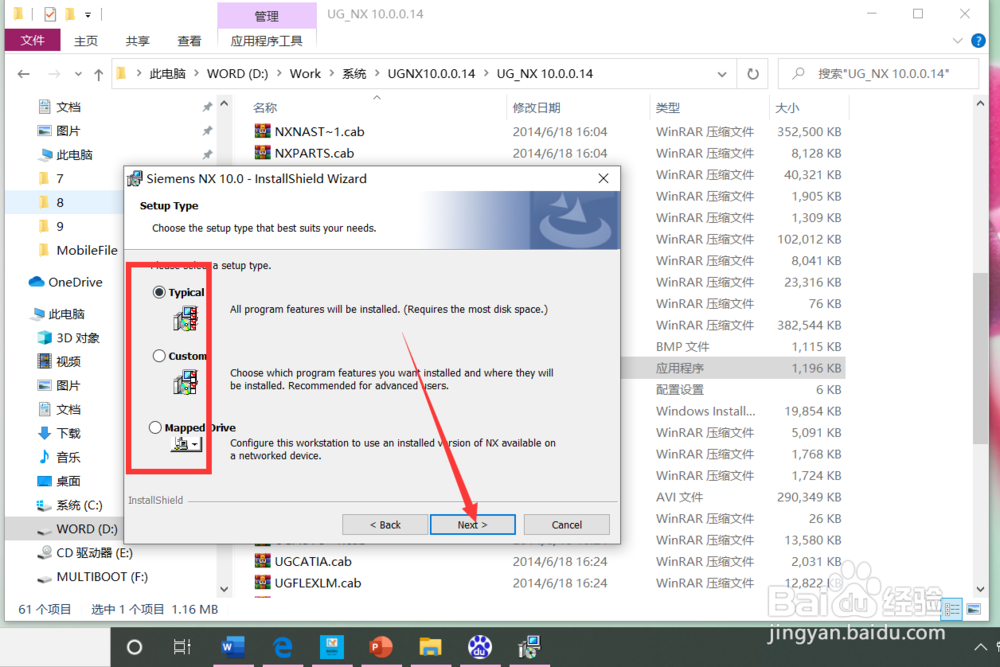Choose the Custom setup radio option

coord(159,356)
